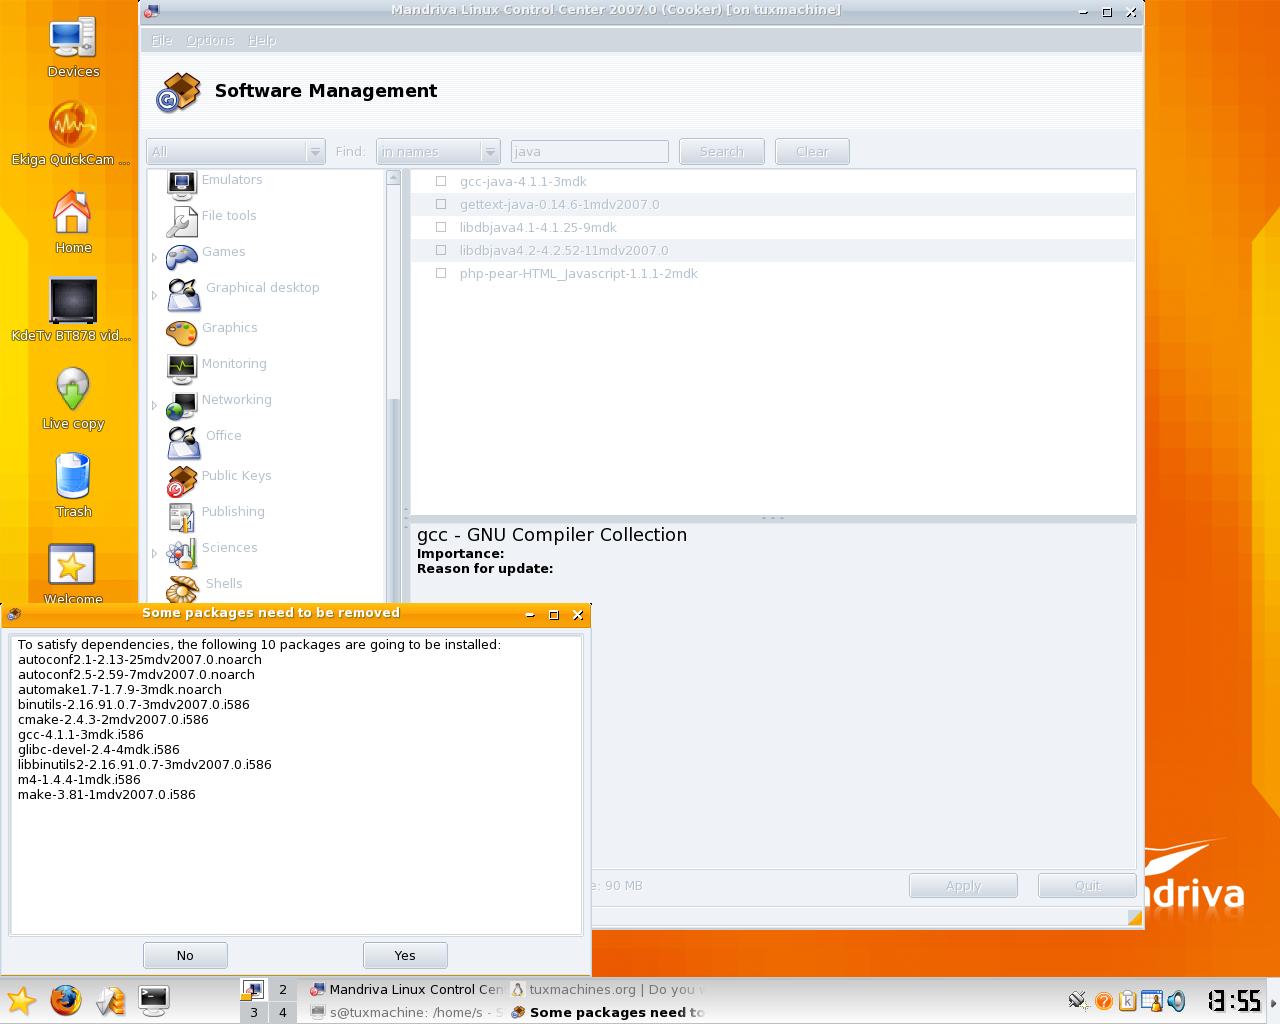Click the category list scrollbar up arrow
This screenshot has height=1024, width=1280.
393,178
